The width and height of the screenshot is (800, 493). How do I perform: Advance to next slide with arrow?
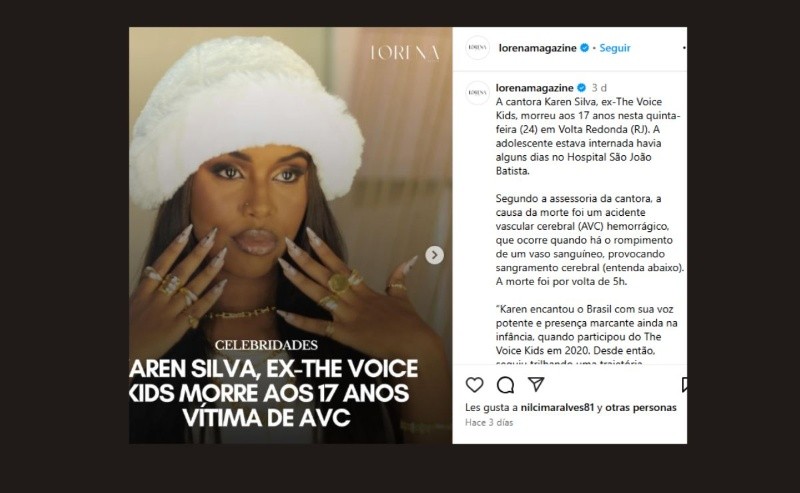pyautogui.click(x=434, y=255)
